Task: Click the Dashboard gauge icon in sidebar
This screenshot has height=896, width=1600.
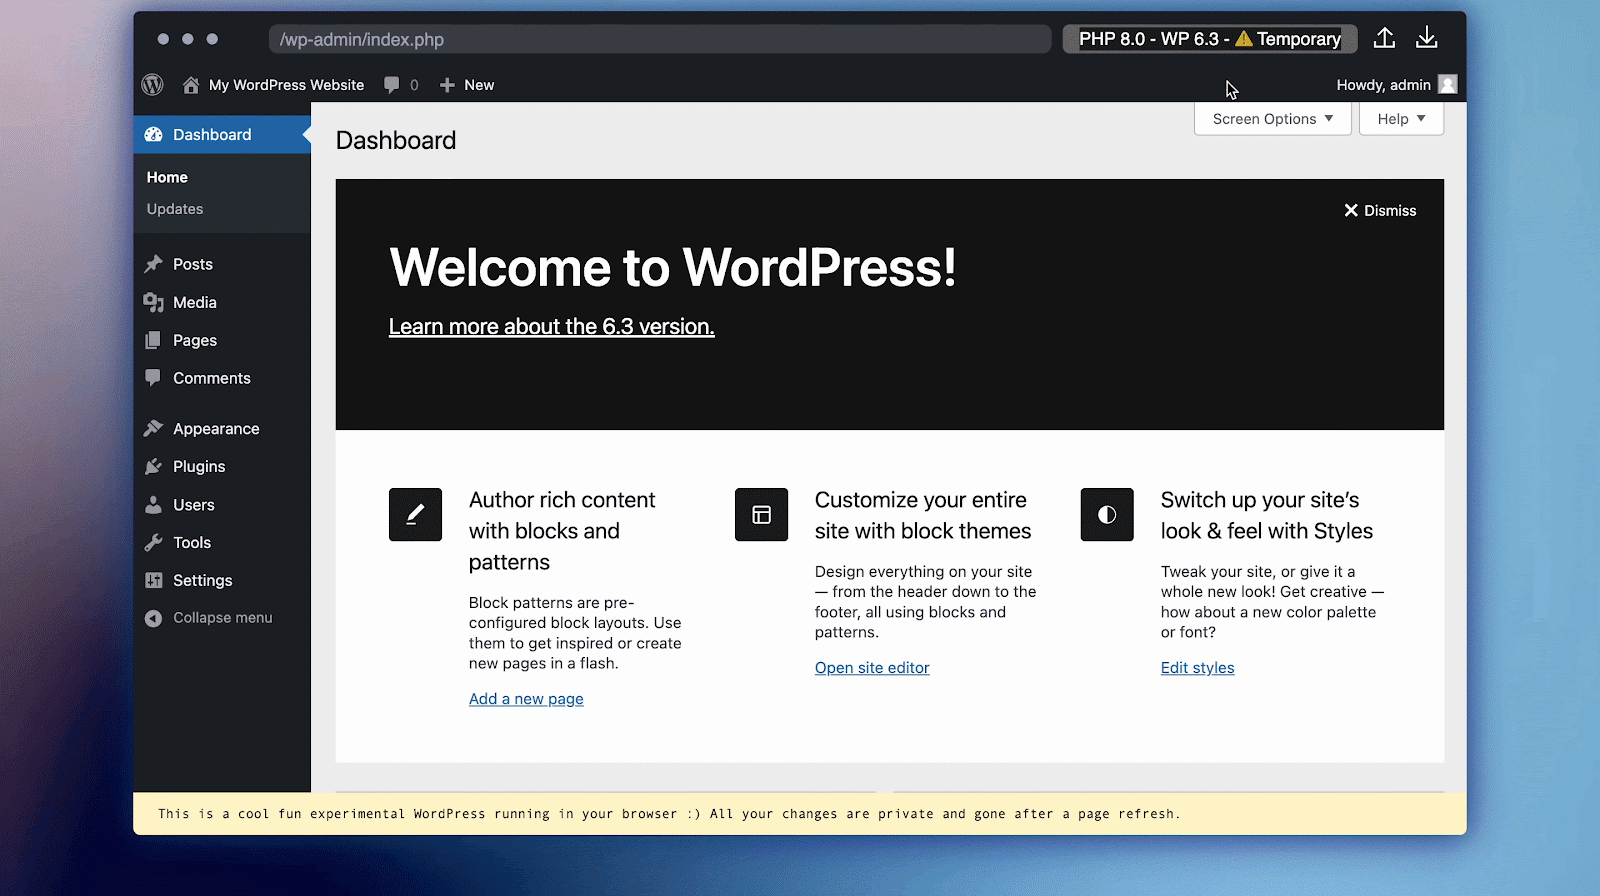Action: pyautogui.click(x=153, y=135)
